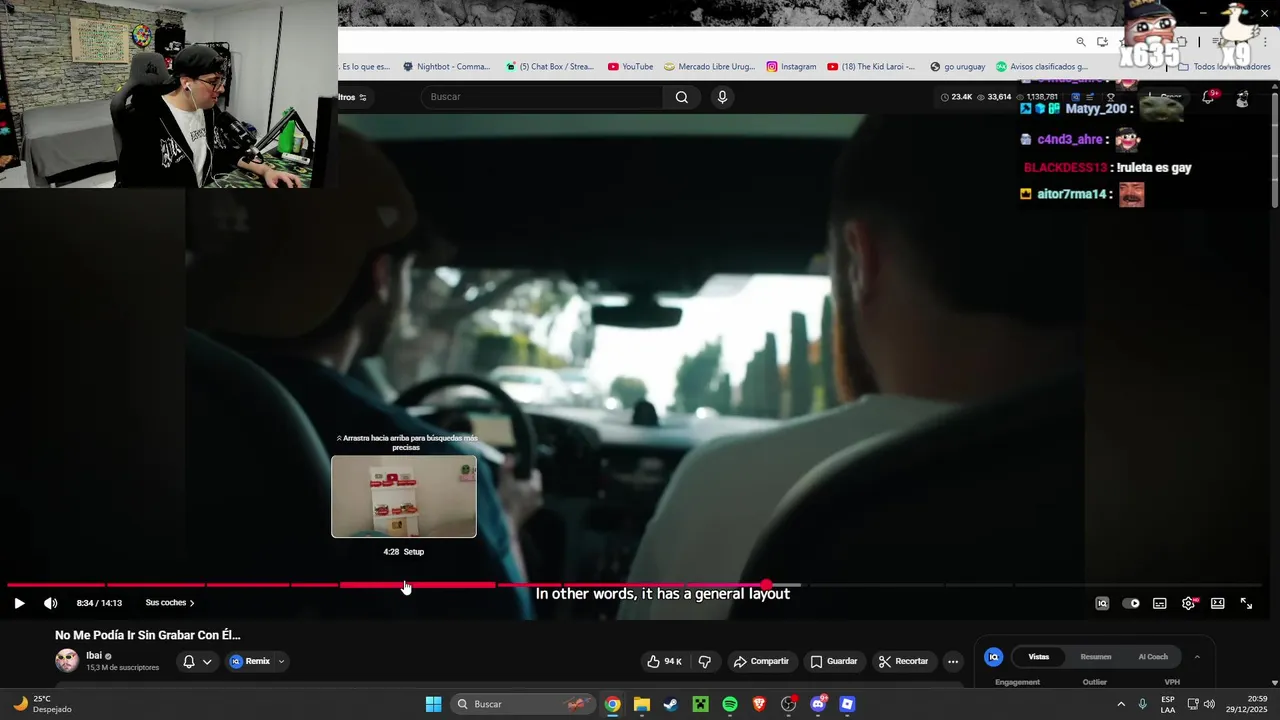Viewport: 1280px width, 720px height.
Task: Select the Vistas tab in vidIQ panel
Action: (1039, 657)
